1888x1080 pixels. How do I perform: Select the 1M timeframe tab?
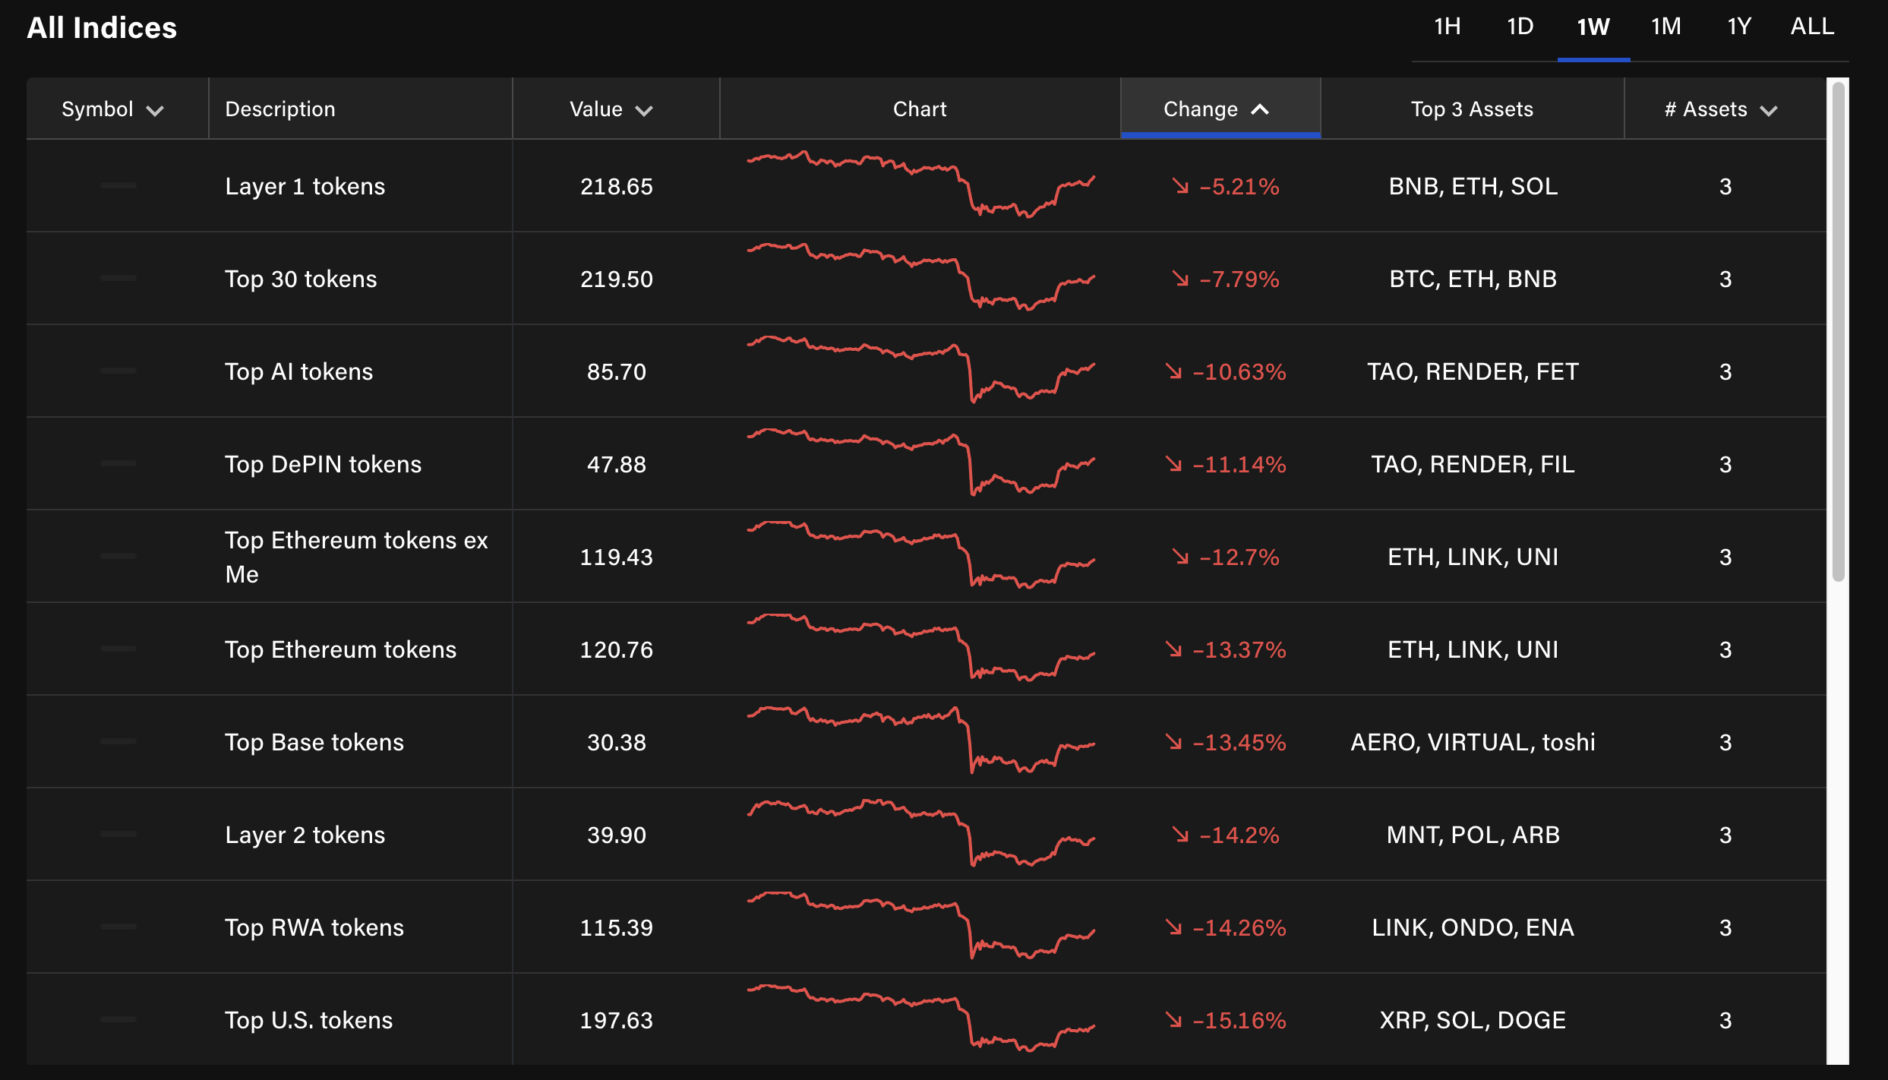[1665, 27]
